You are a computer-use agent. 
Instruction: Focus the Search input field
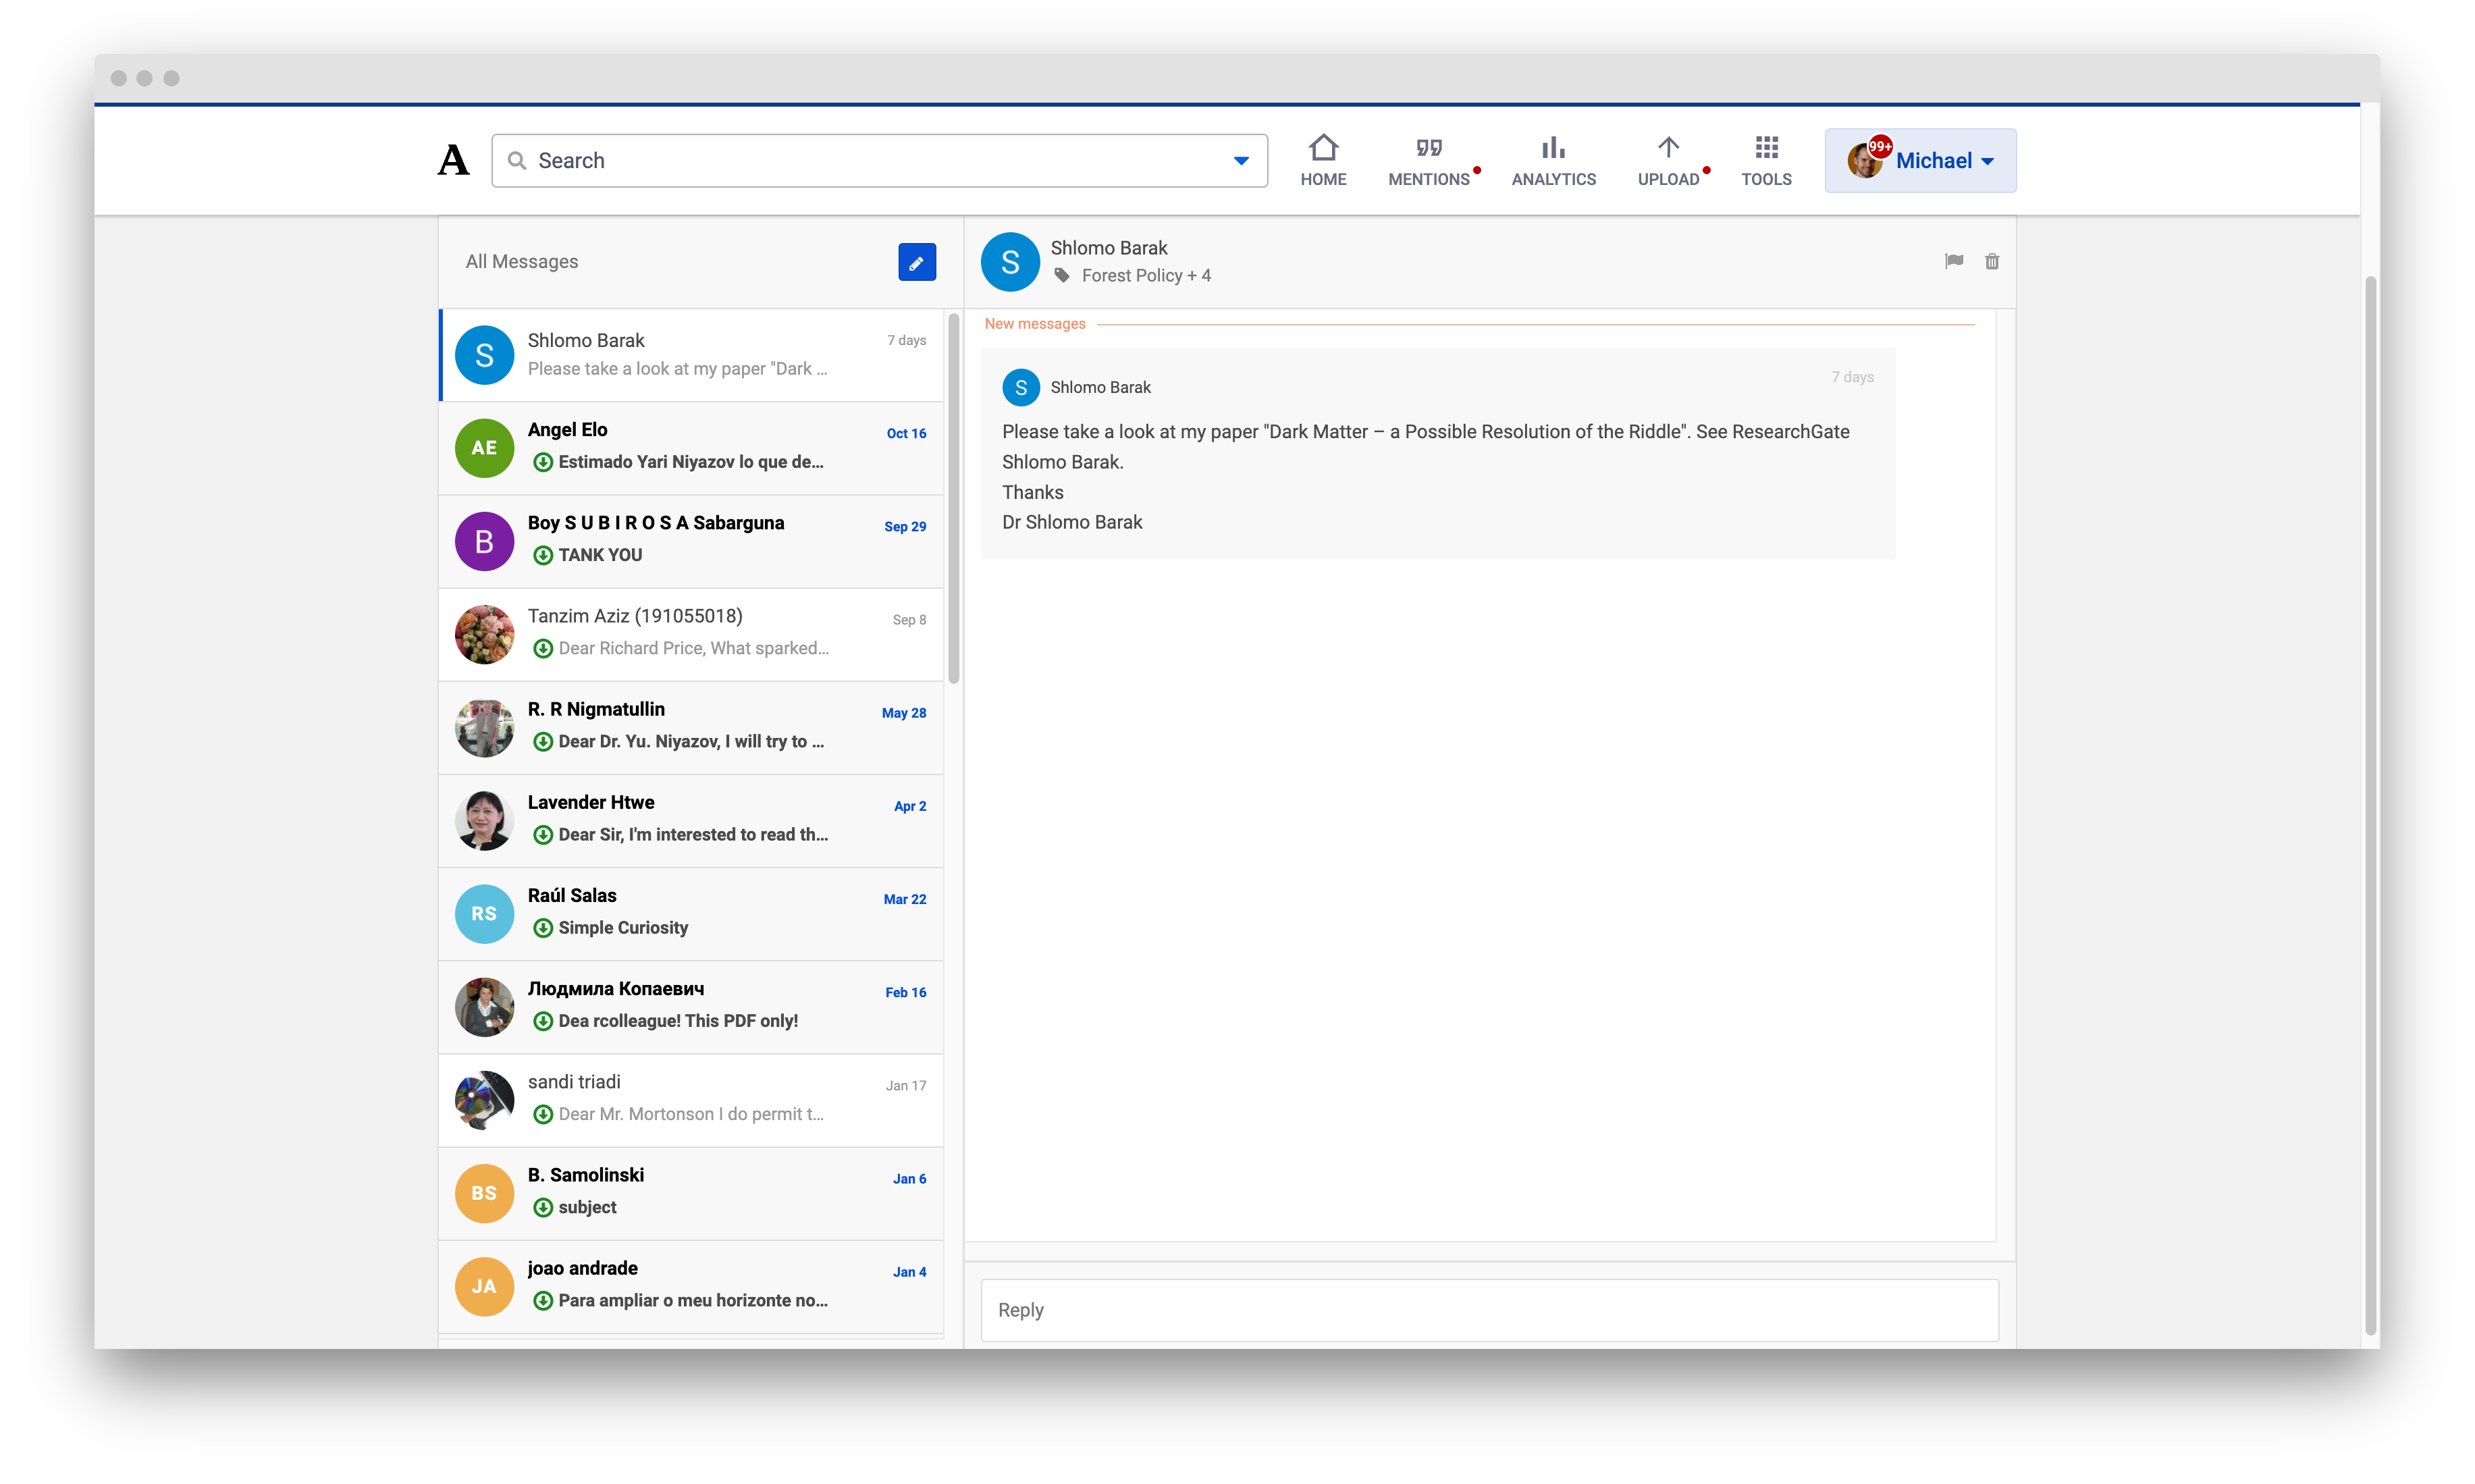879,160
